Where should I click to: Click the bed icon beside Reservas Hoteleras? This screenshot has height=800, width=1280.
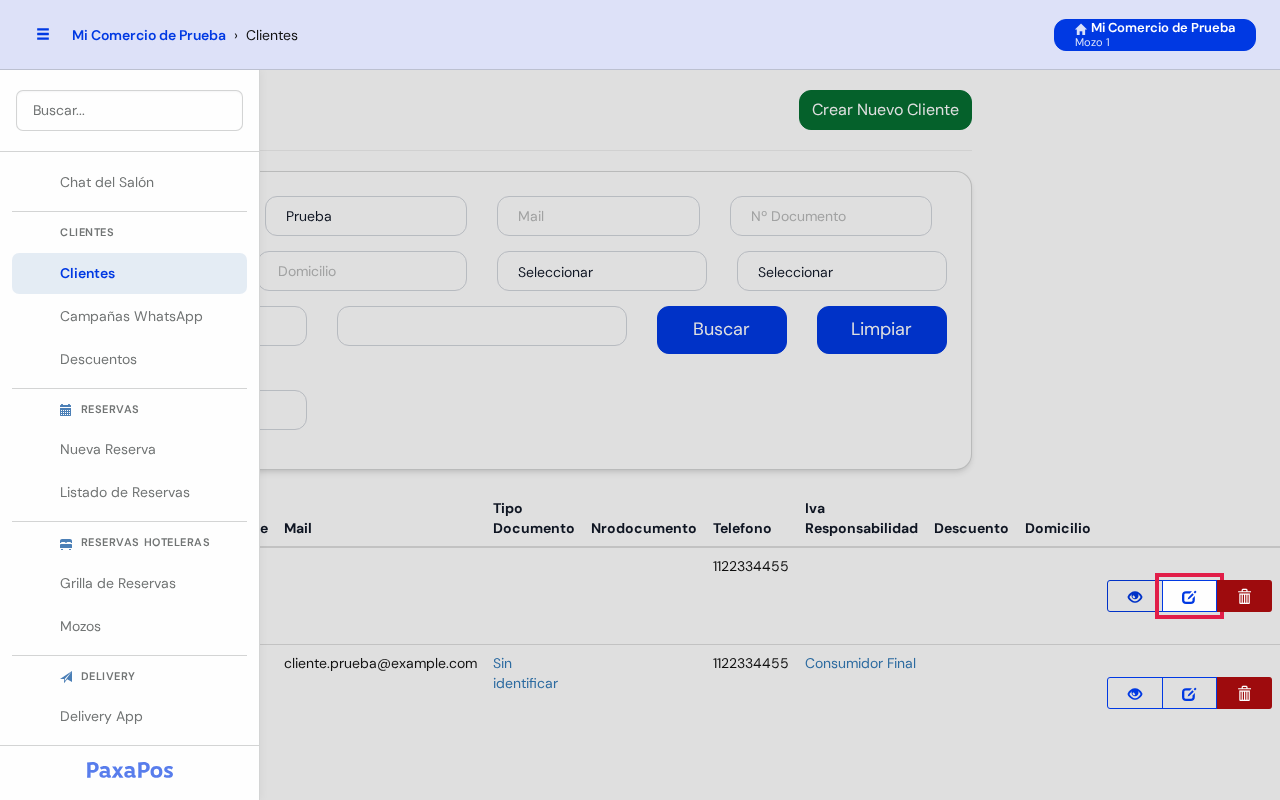(66, 543)
